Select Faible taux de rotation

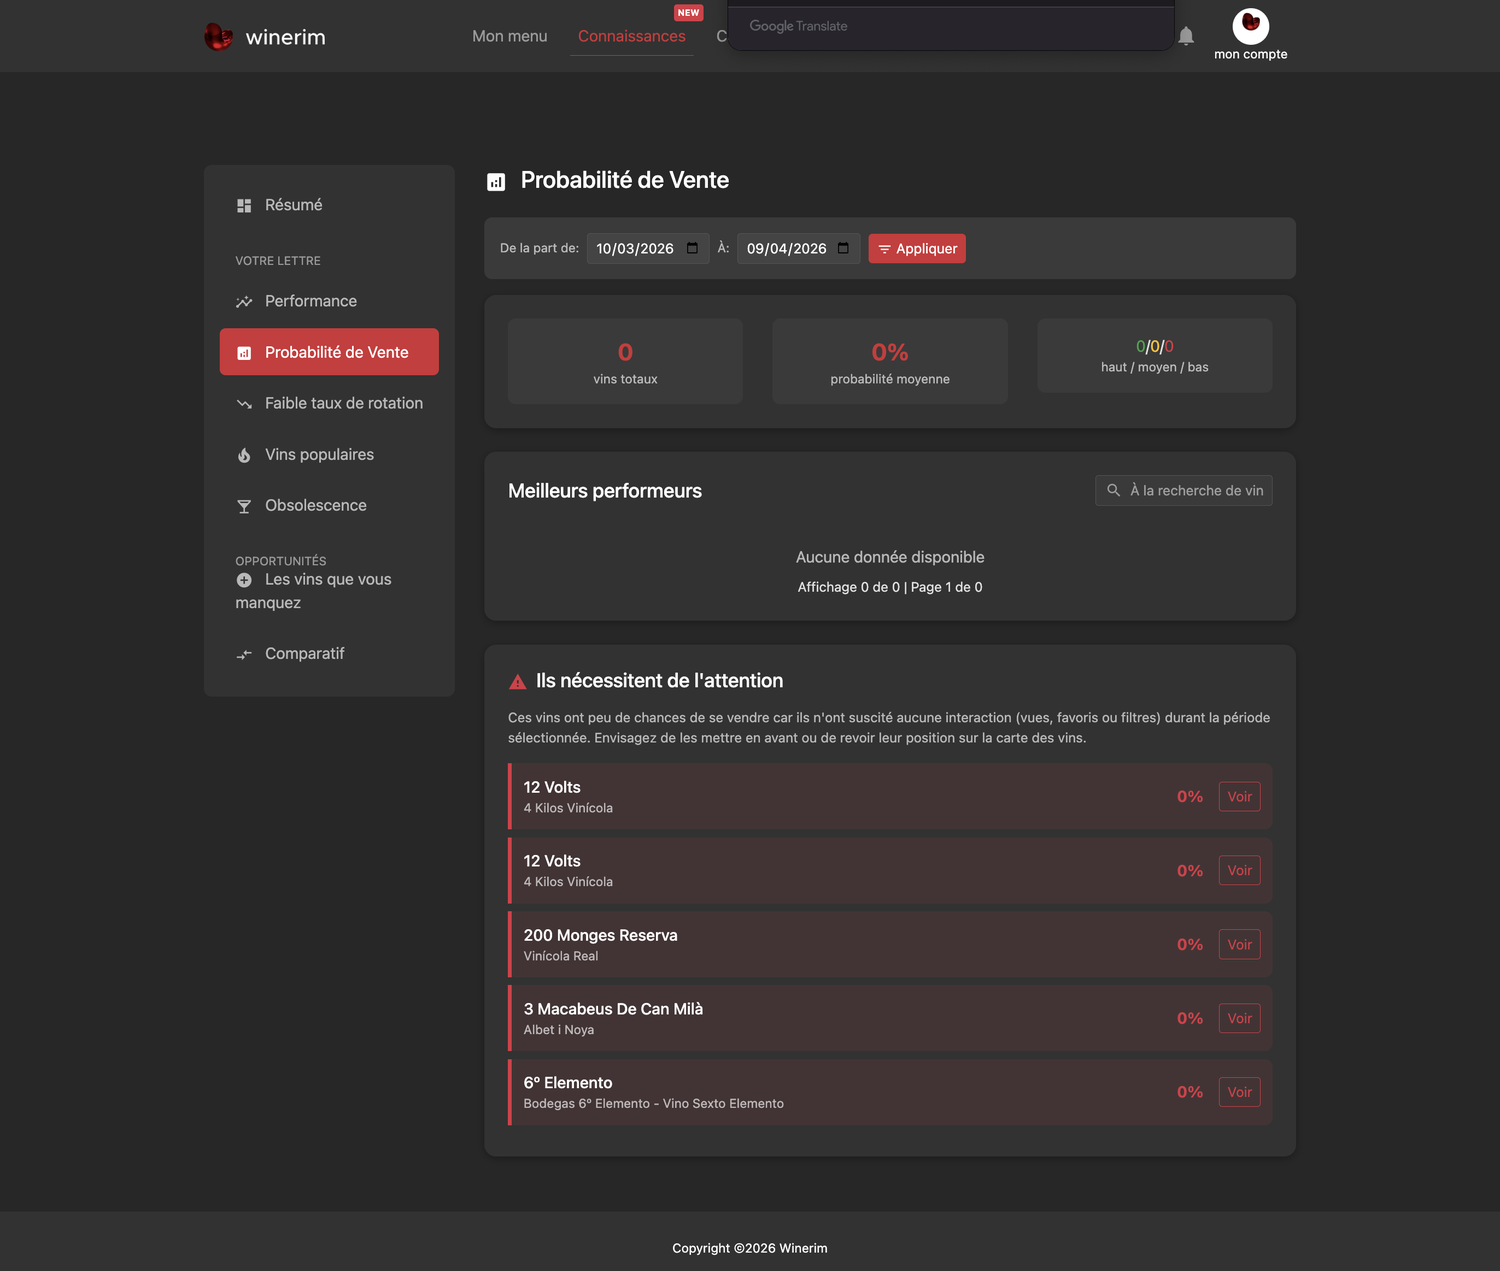click(x=329, y=403)
